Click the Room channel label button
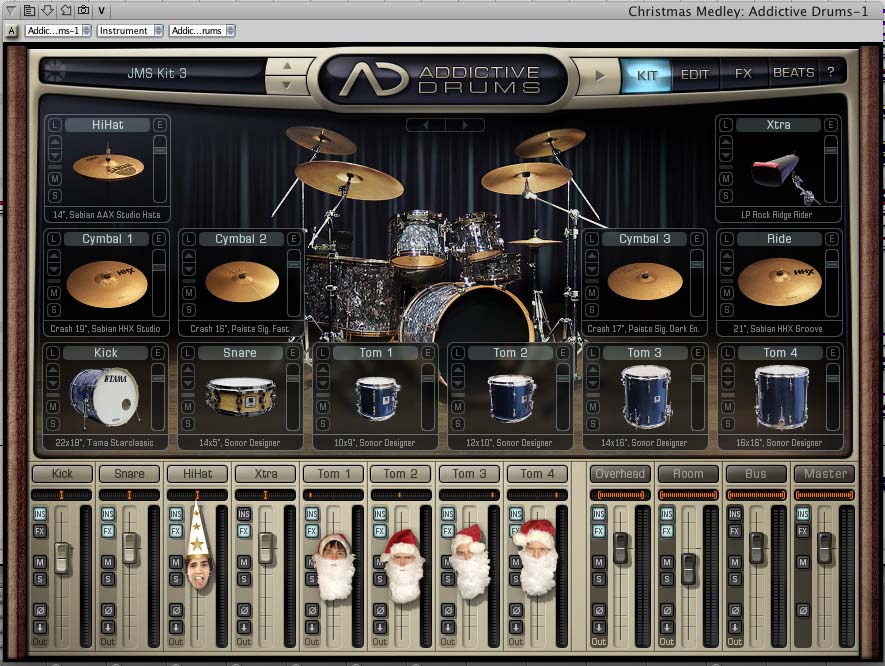Image resolution: width=885 pixels, height=666 pixels. tap(688, 474)
